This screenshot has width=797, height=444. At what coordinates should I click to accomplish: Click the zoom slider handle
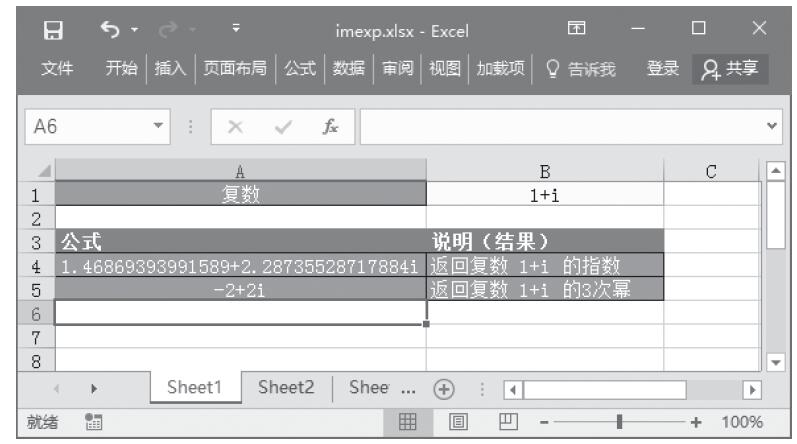click(x=622, y=422)
